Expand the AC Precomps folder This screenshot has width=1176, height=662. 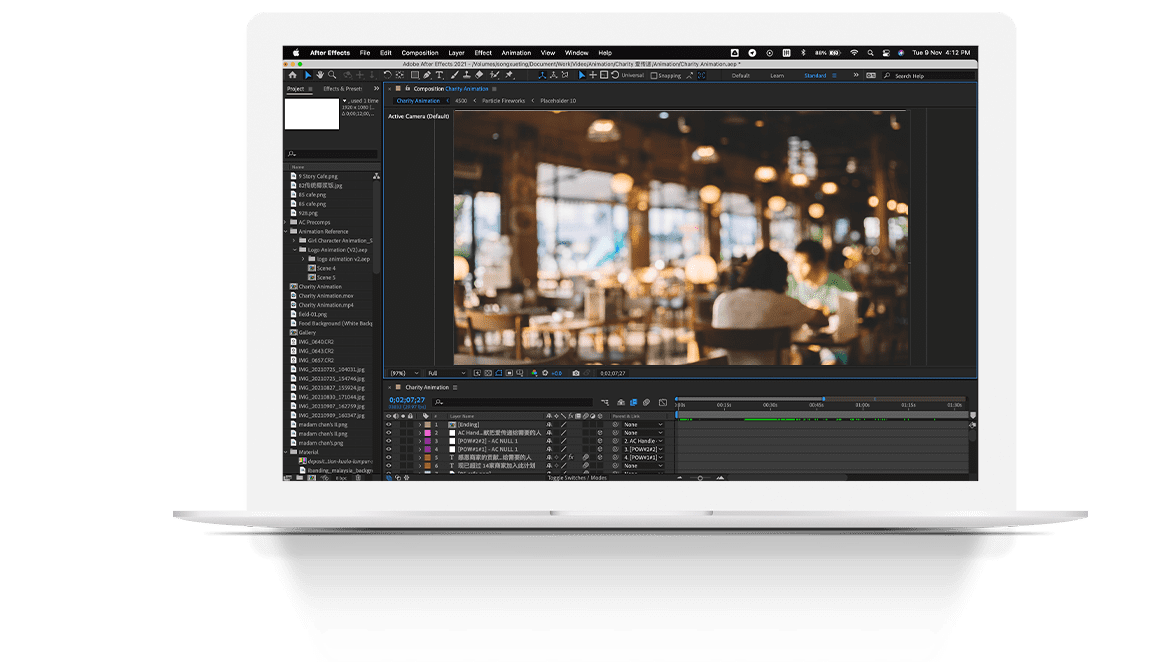coord(285,222)
